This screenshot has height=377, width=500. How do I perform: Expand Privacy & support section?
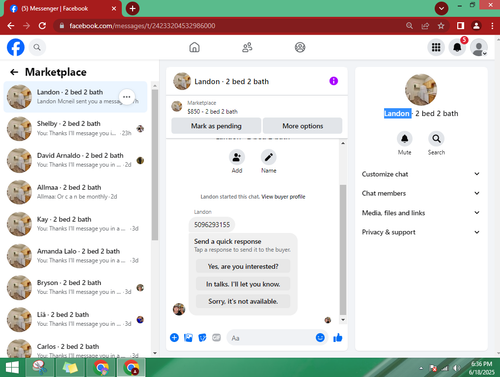coord(421,232)
